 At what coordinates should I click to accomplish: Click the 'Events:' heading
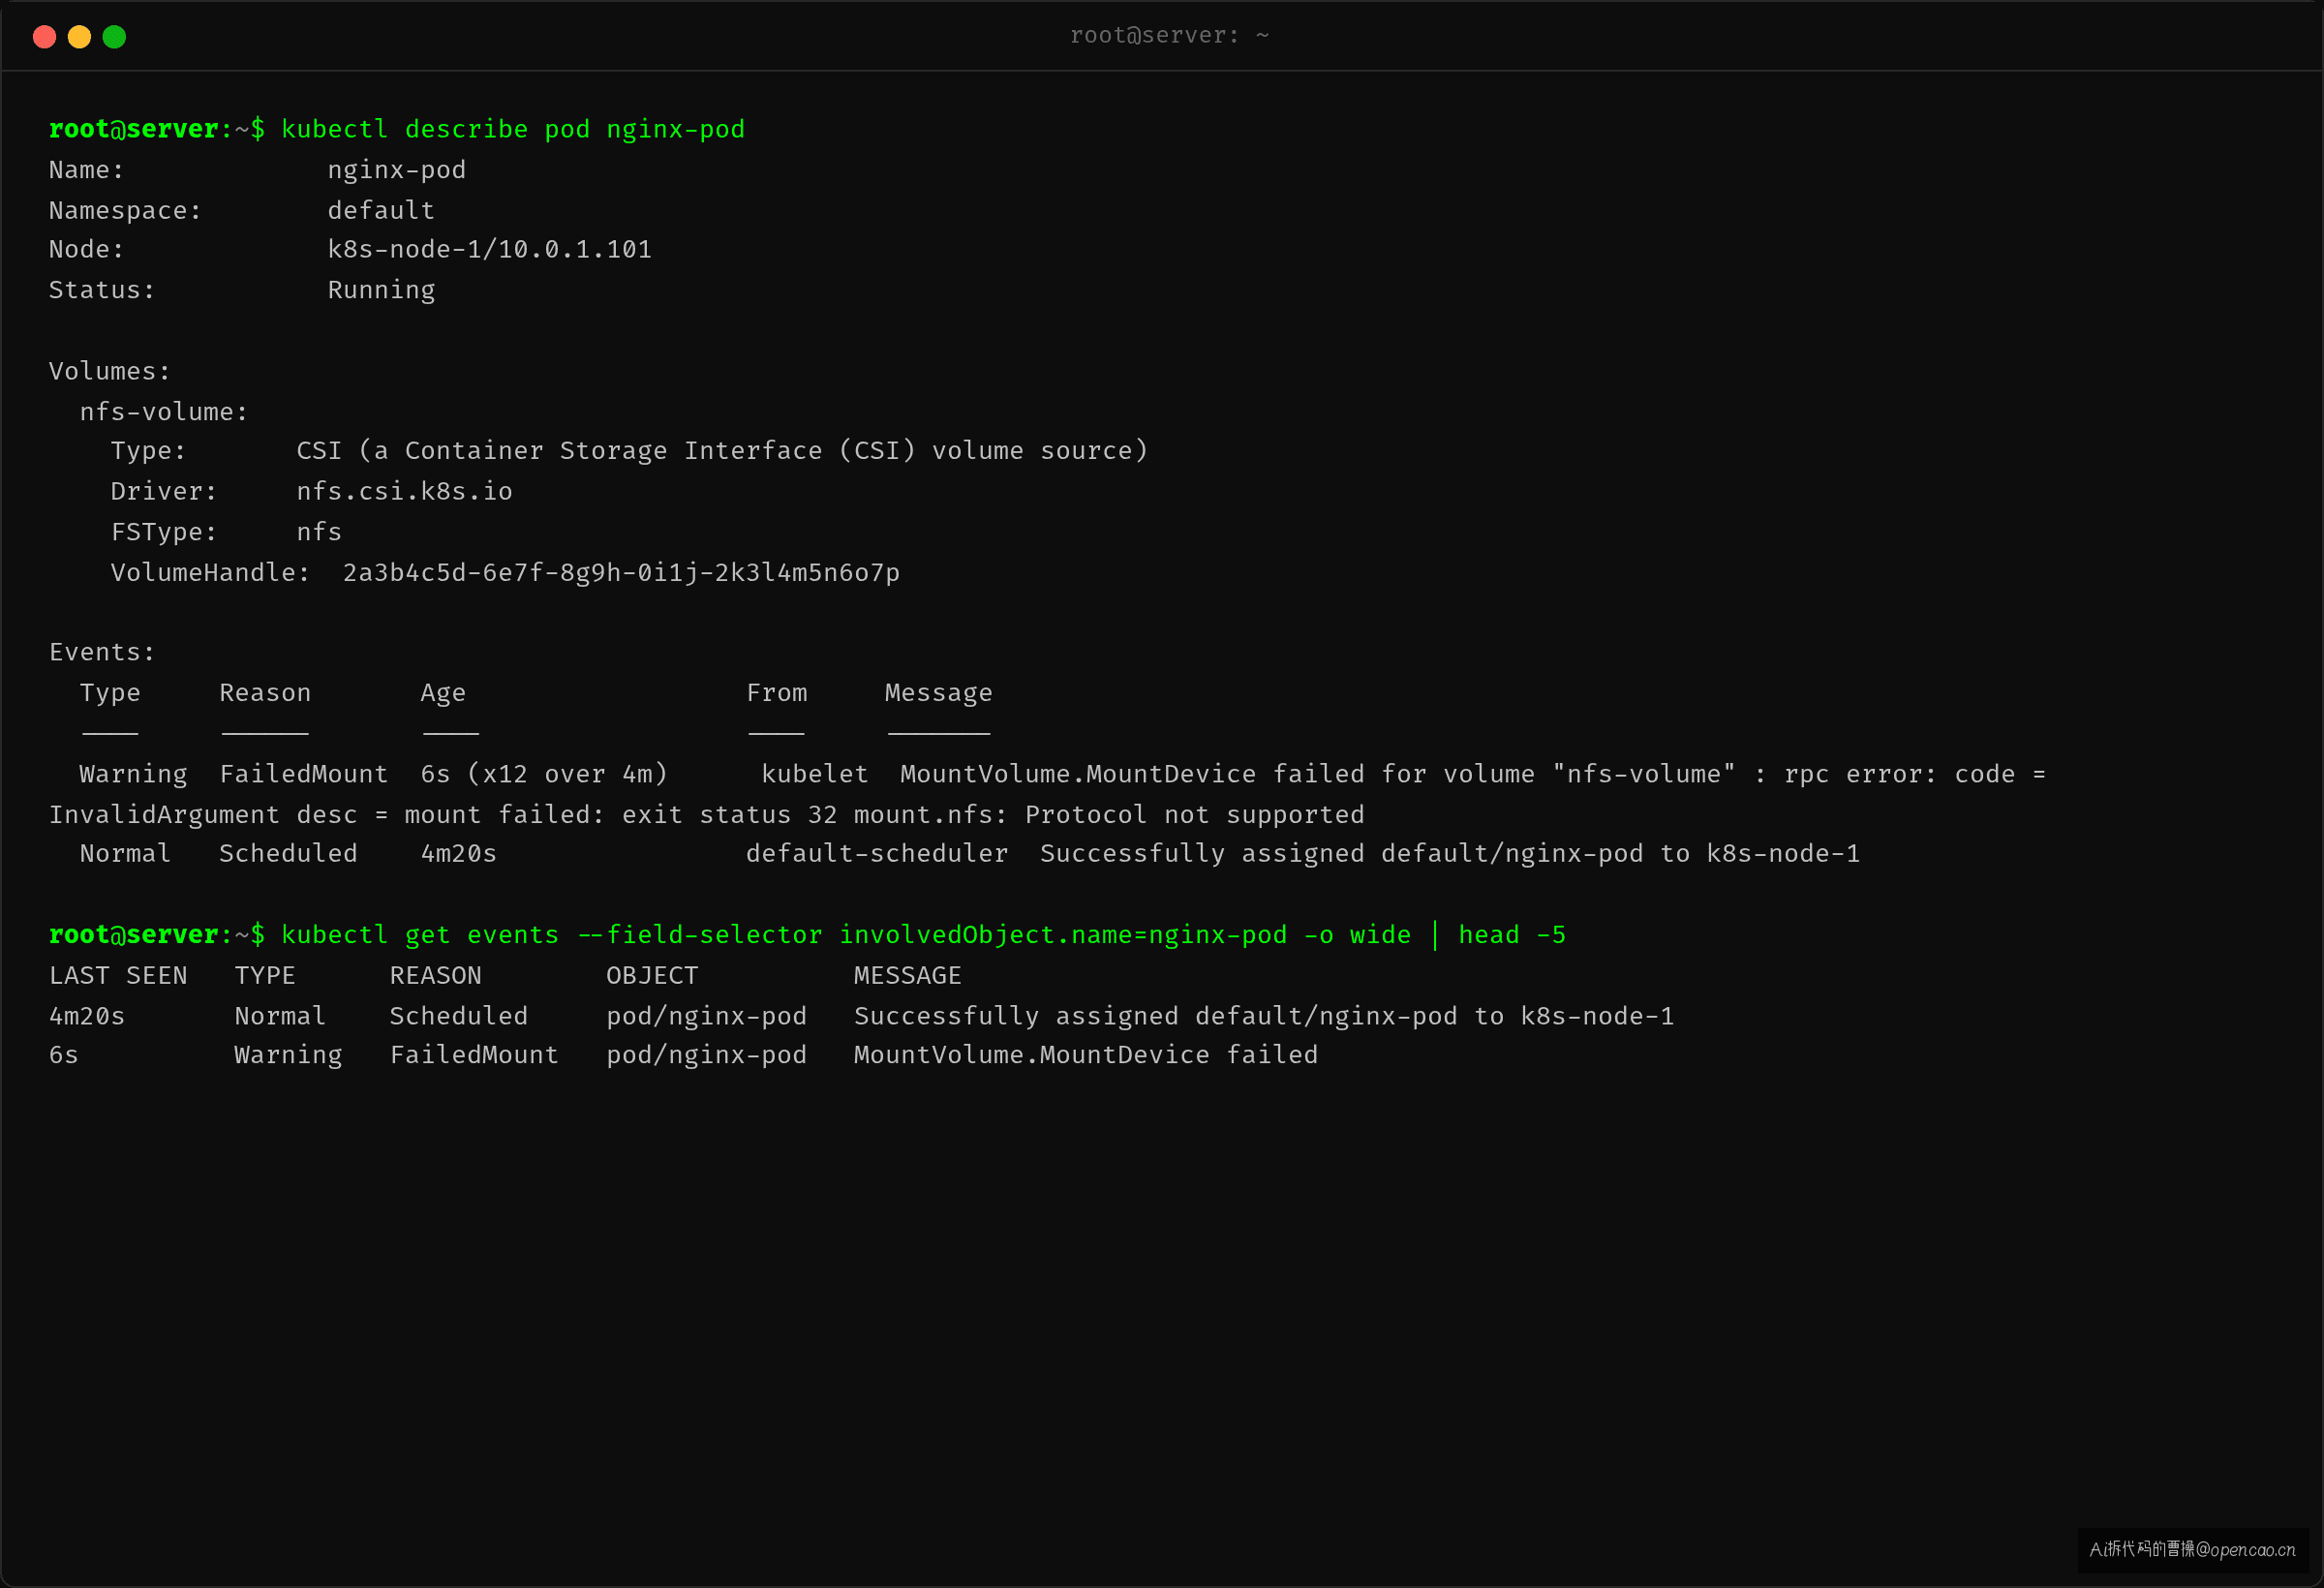pos(102,653)
